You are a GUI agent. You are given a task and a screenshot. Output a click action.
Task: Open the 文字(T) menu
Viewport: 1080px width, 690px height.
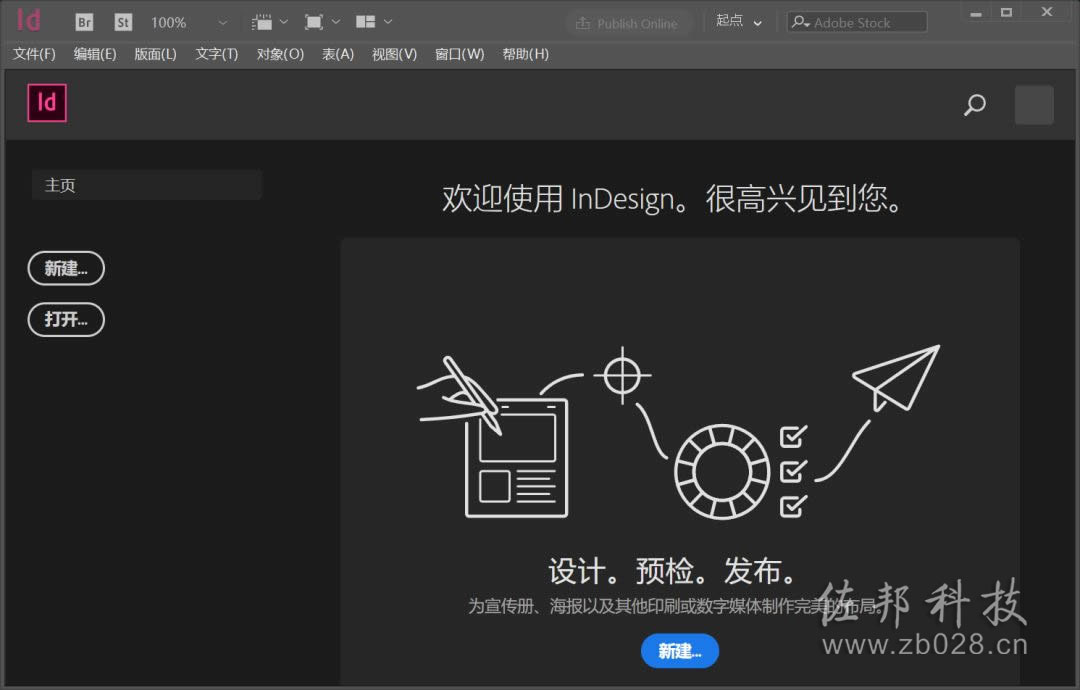click(216, 54)
